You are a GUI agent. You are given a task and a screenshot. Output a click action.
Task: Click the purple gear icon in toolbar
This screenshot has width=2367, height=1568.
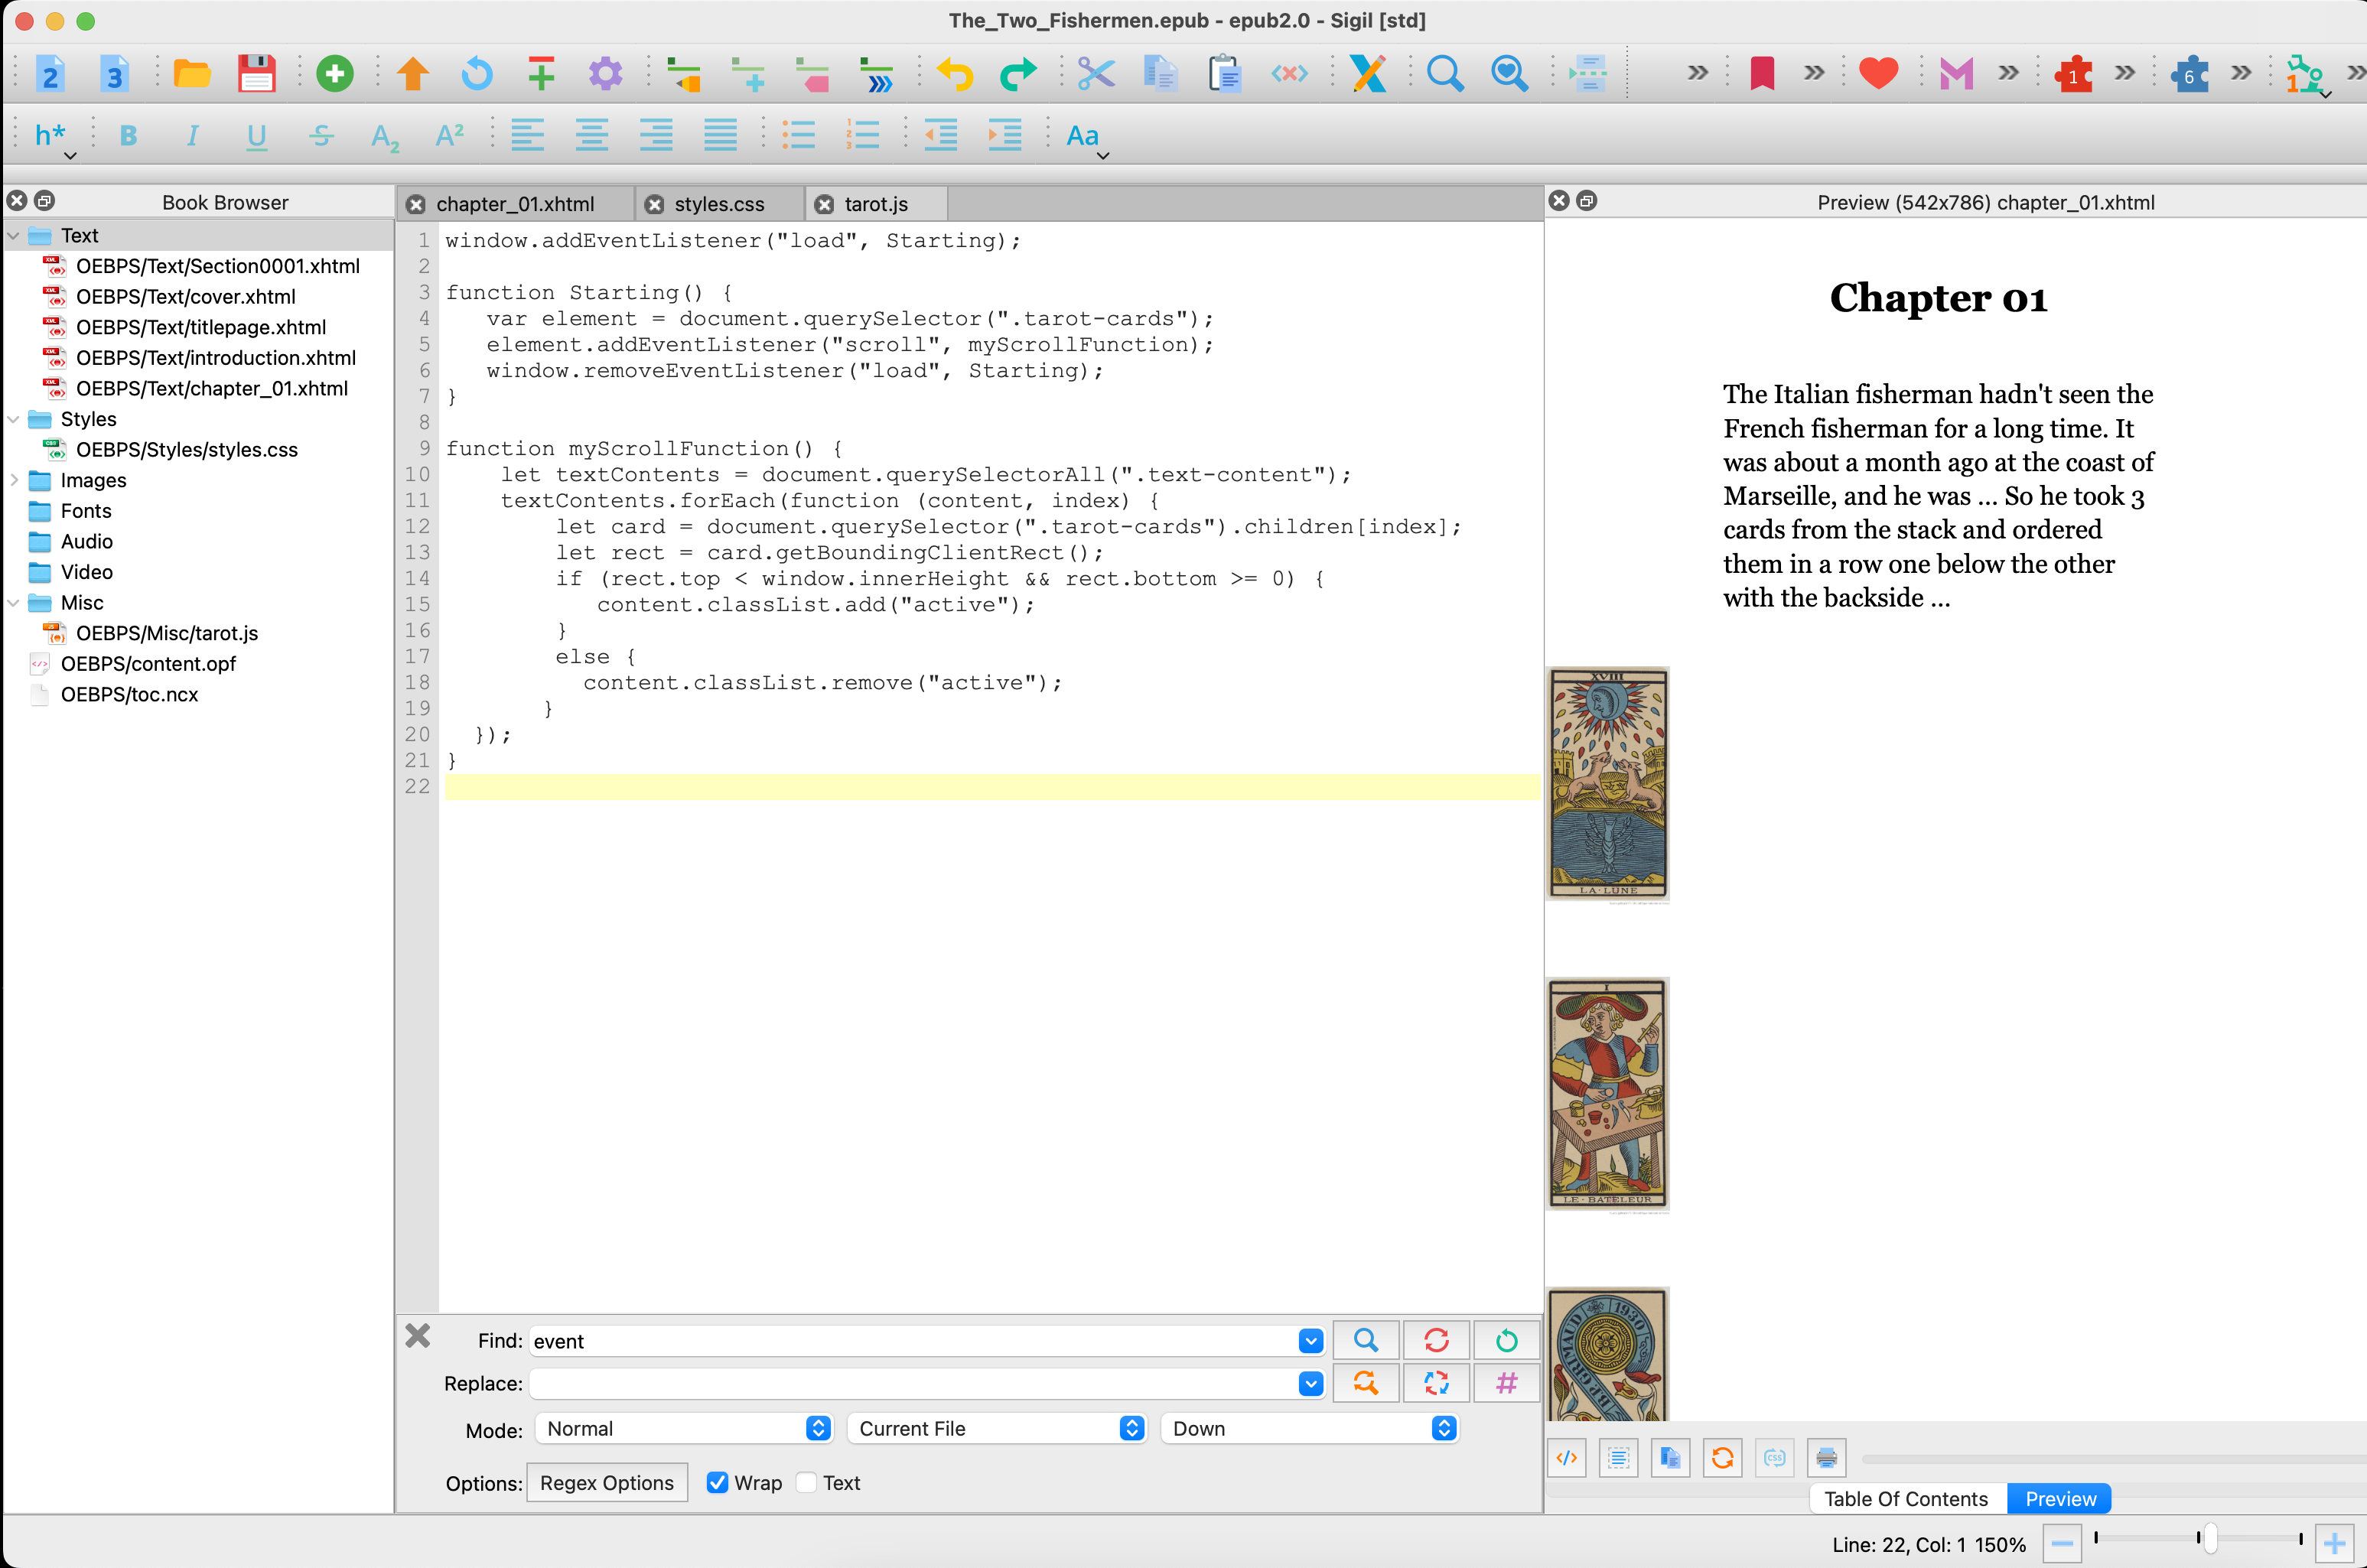[x=605, y=74]
